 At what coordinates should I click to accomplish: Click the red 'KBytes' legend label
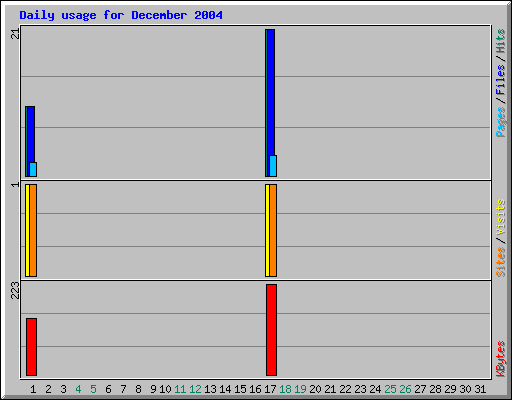pyautogui.click(x=500, y=359)
